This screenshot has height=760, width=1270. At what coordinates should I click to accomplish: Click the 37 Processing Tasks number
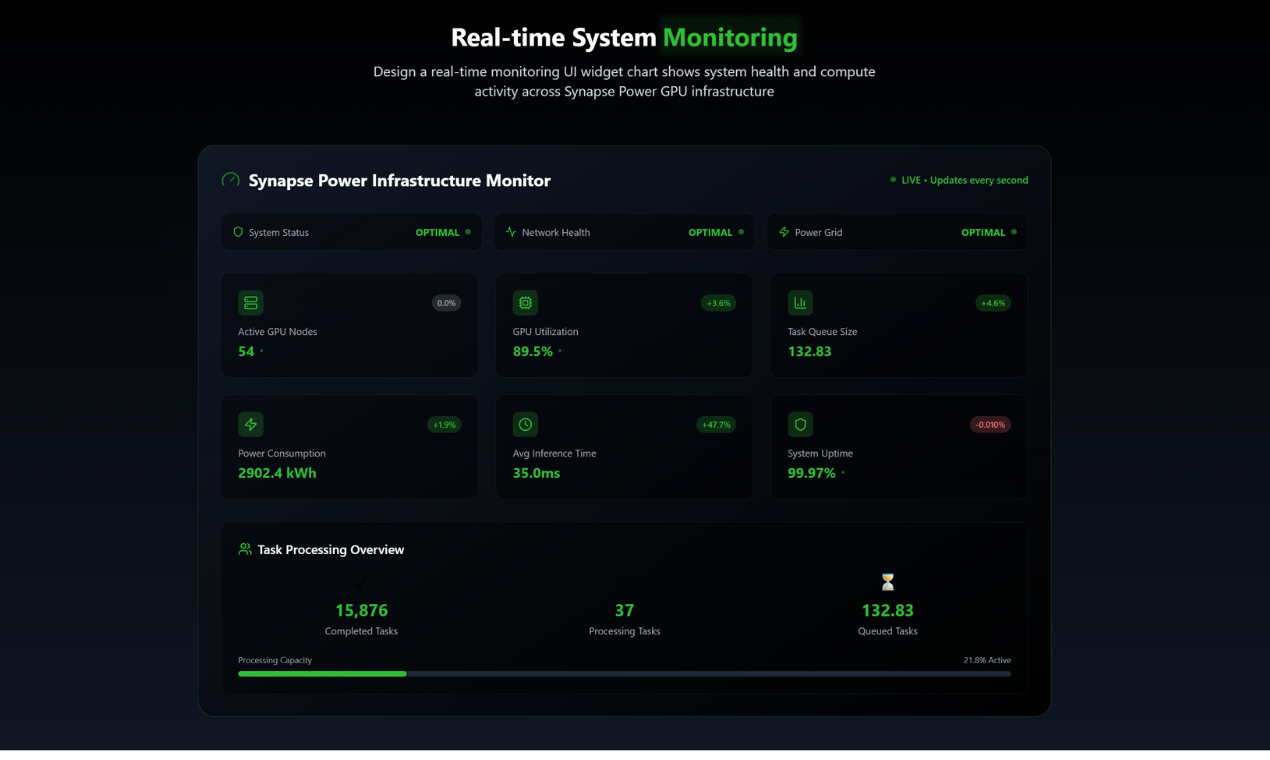coord(624,610)
